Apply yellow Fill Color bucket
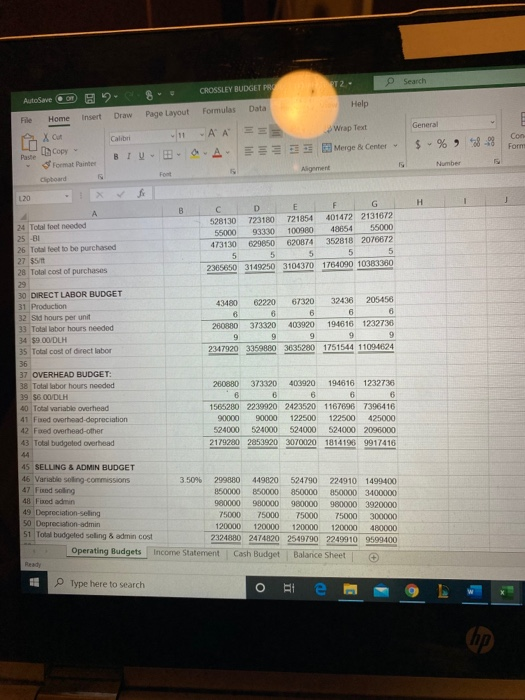 [195, 154]
